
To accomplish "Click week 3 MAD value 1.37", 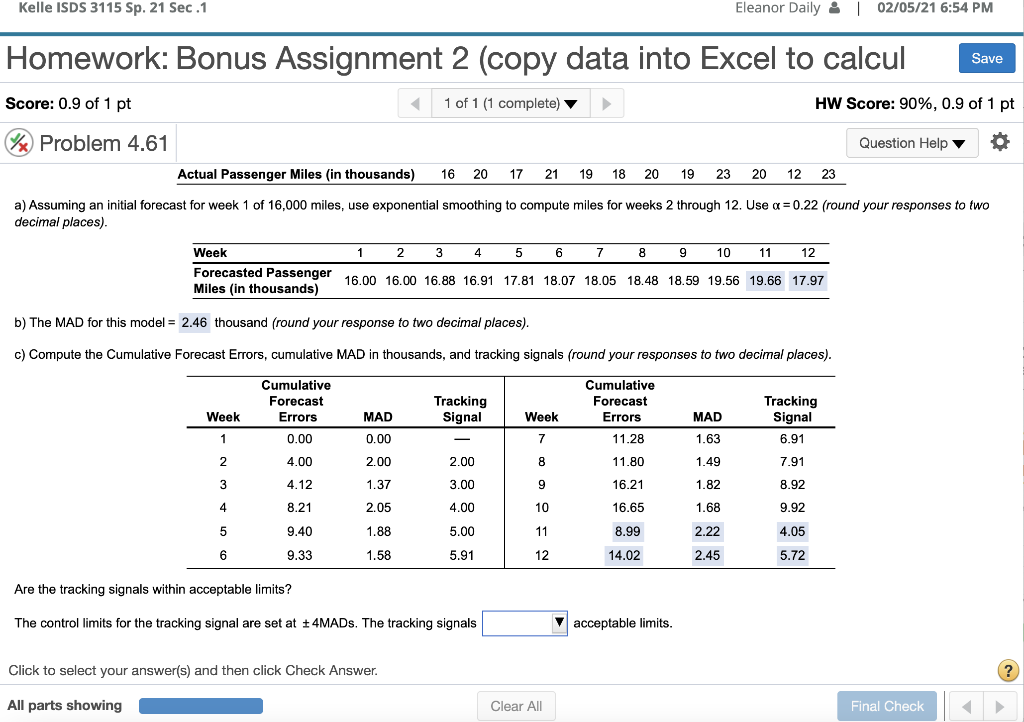I will 378,484.
